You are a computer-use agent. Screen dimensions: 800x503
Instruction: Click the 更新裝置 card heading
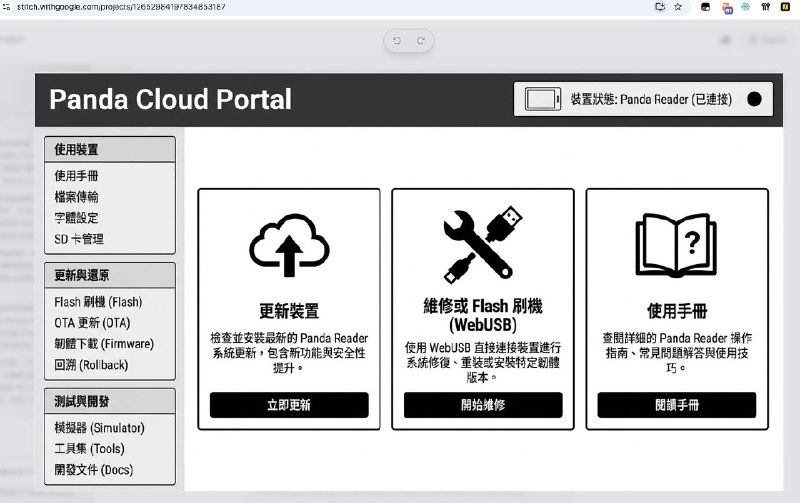pos(289,311)
